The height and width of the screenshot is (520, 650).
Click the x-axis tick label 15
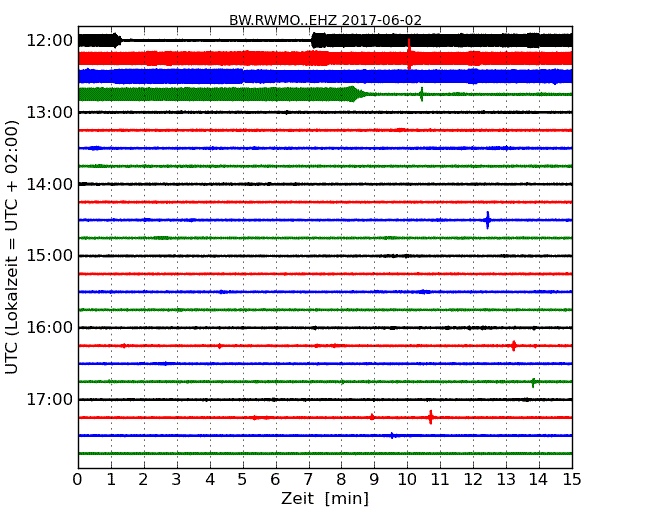pos(572,480)
